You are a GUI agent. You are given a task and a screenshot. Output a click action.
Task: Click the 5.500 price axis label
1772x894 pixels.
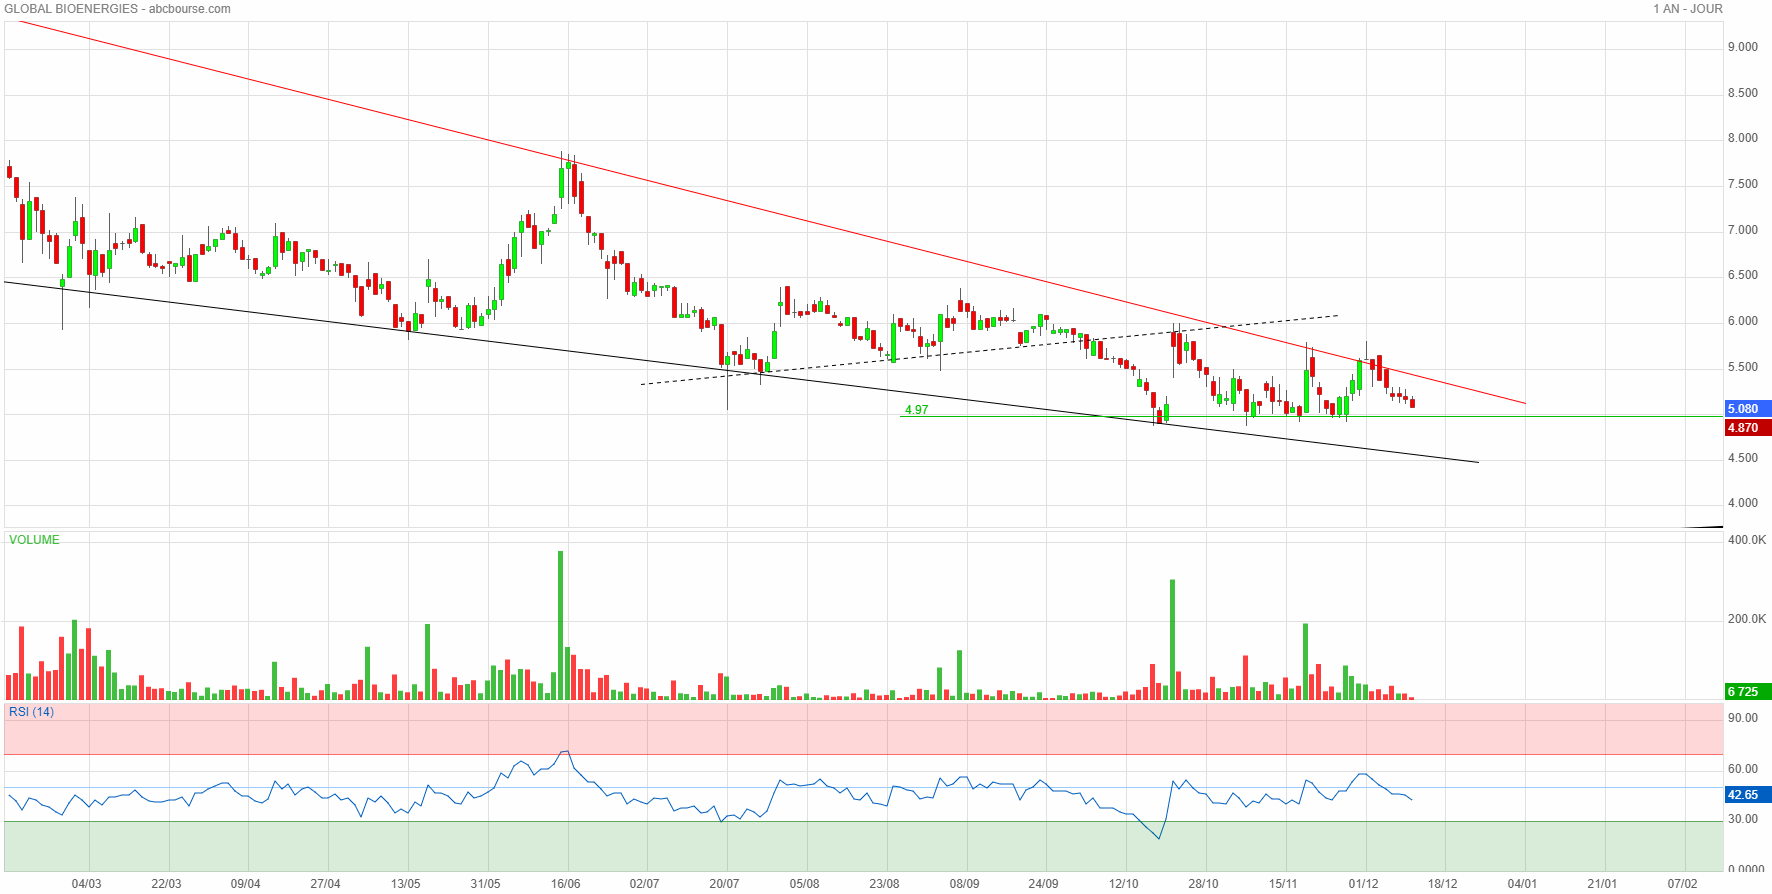click(x=1743, y=367)
